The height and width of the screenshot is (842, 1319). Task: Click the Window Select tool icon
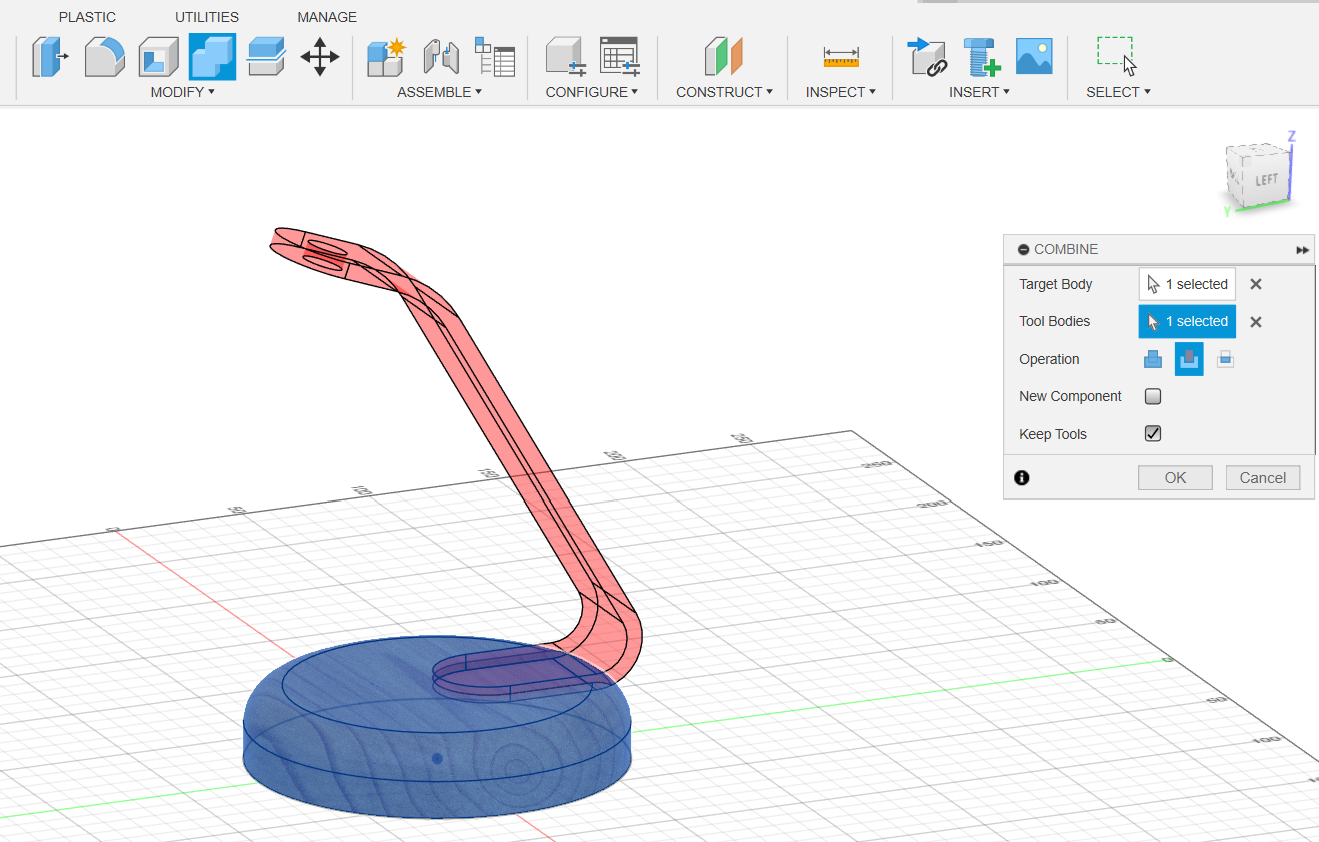1117,57
